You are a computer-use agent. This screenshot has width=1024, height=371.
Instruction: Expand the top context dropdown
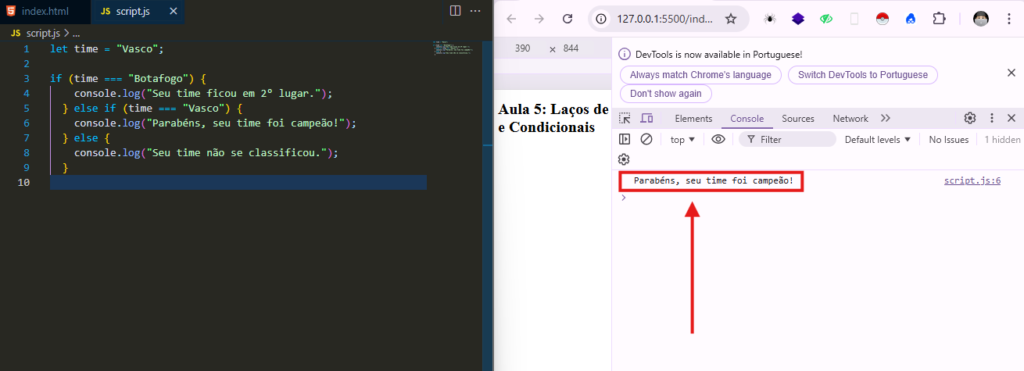point(682,139)
